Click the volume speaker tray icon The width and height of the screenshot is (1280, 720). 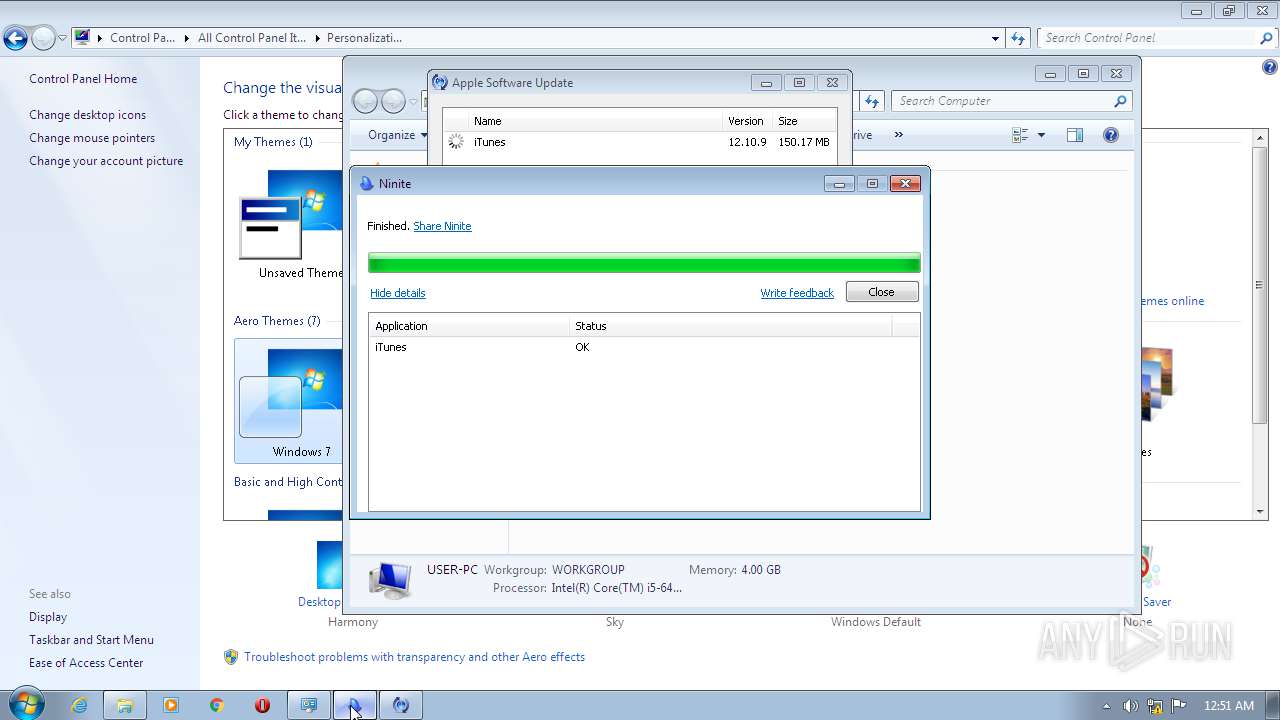(x=1131, y=706)
